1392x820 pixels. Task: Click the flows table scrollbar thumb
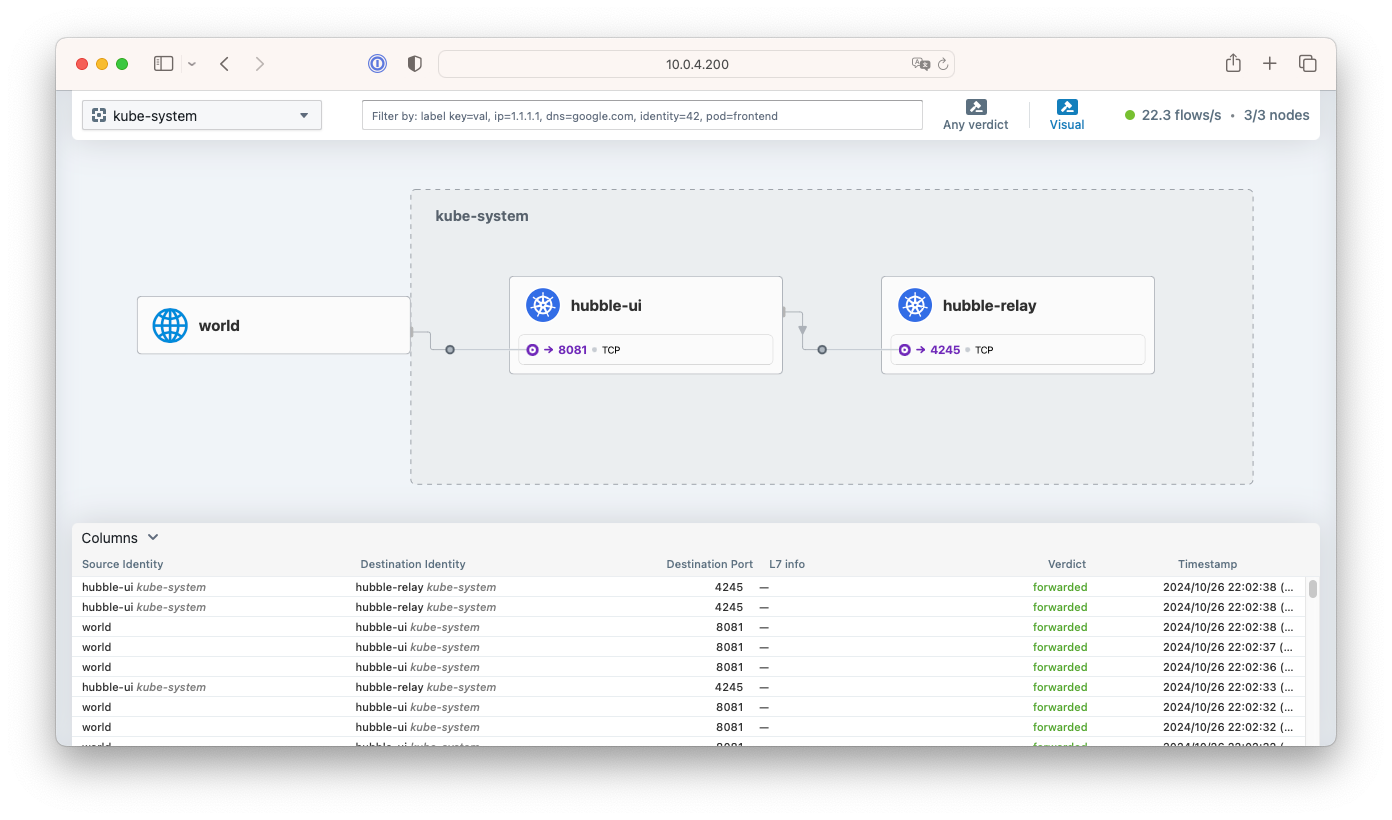pos(1313,588)
